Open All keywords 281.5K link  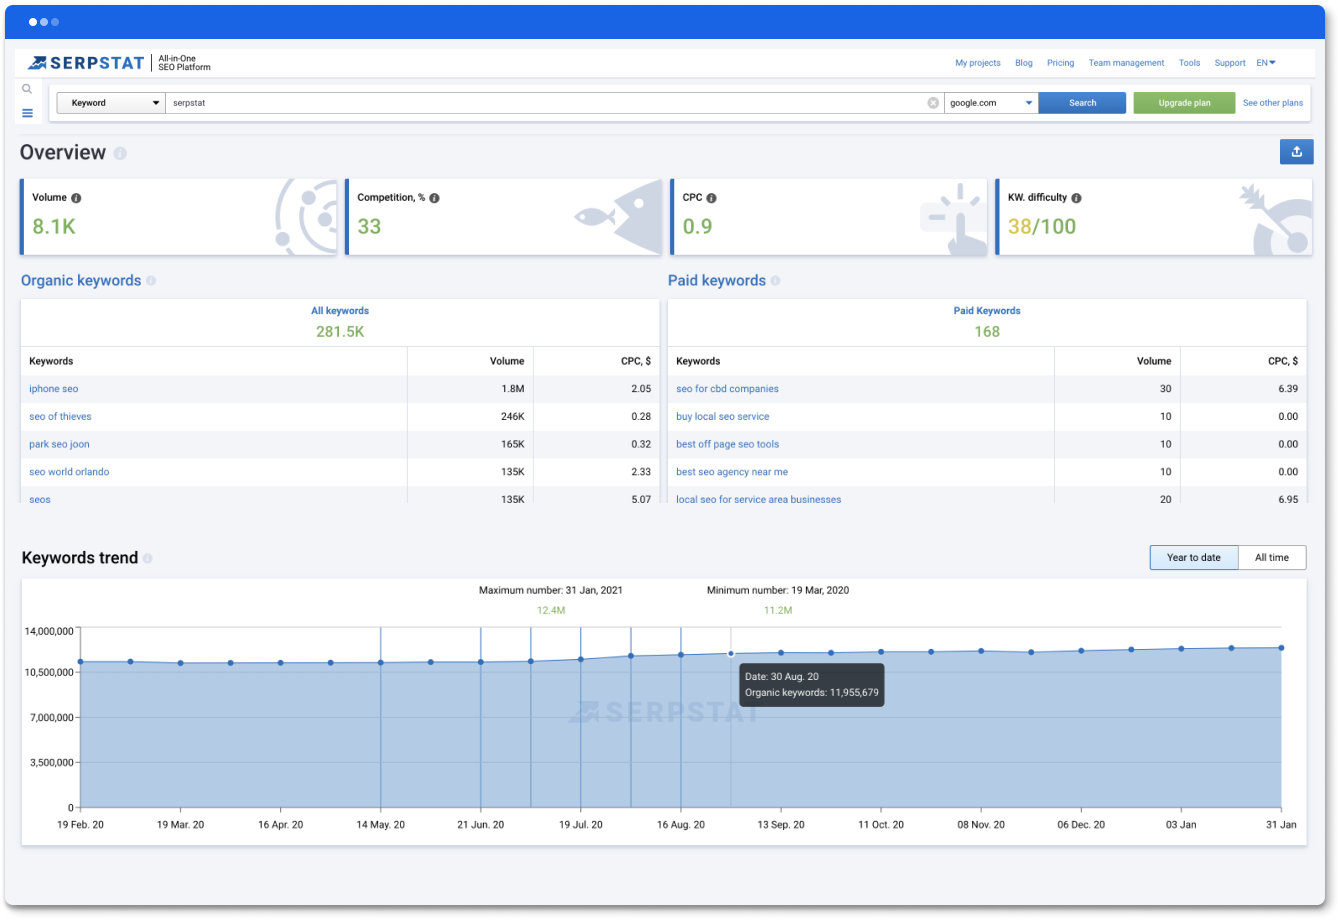340,322
